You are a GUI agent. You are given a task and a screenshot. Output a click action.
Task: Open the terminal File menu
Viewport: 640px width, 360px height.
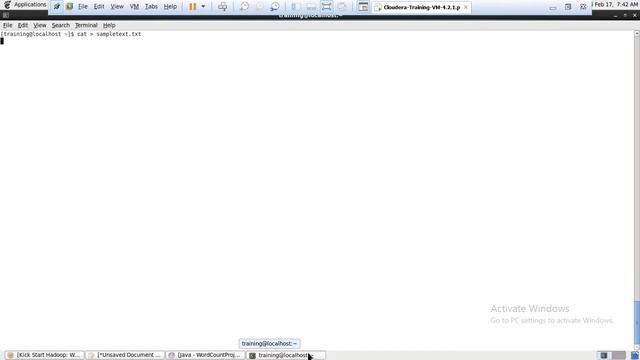click(x=7, y=25)
